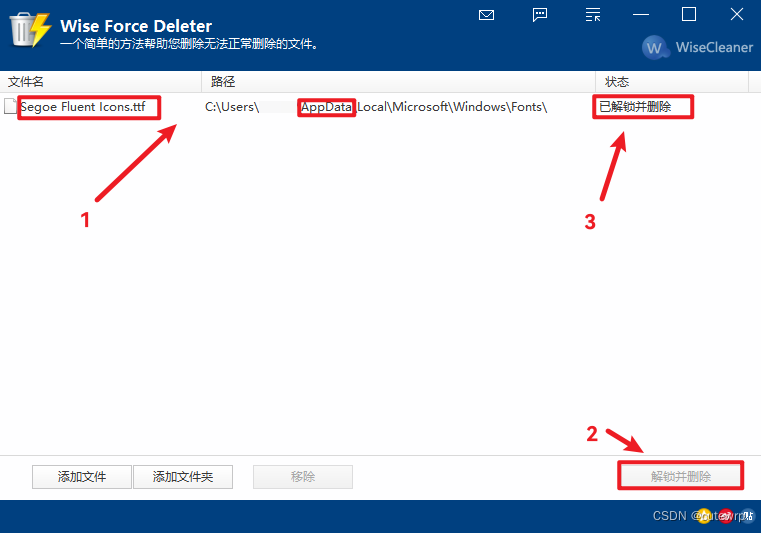Screen dimensions: 761x533
Task: Click the Wise Force Deleter trash can logo
Action: [x=30, y=30]
